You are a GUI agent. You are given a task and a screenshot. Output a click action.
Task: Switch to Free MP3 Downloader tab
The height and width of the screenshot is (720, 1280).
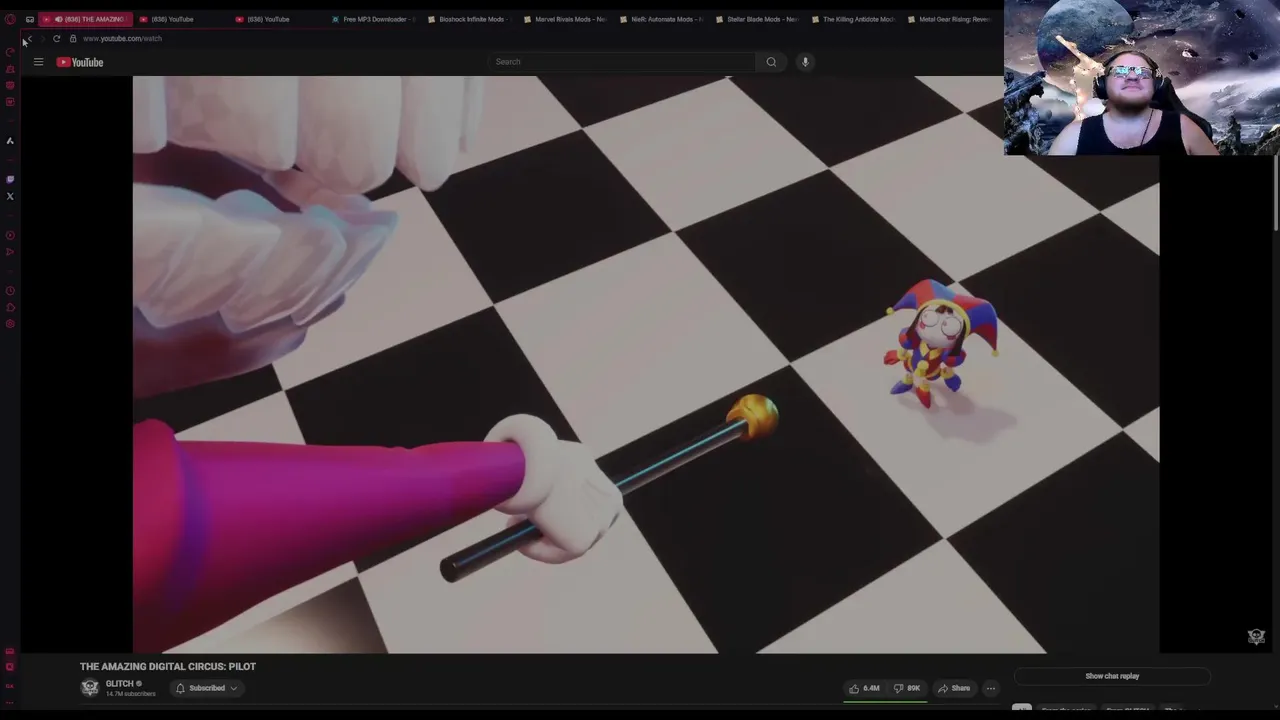coord(375,19)
